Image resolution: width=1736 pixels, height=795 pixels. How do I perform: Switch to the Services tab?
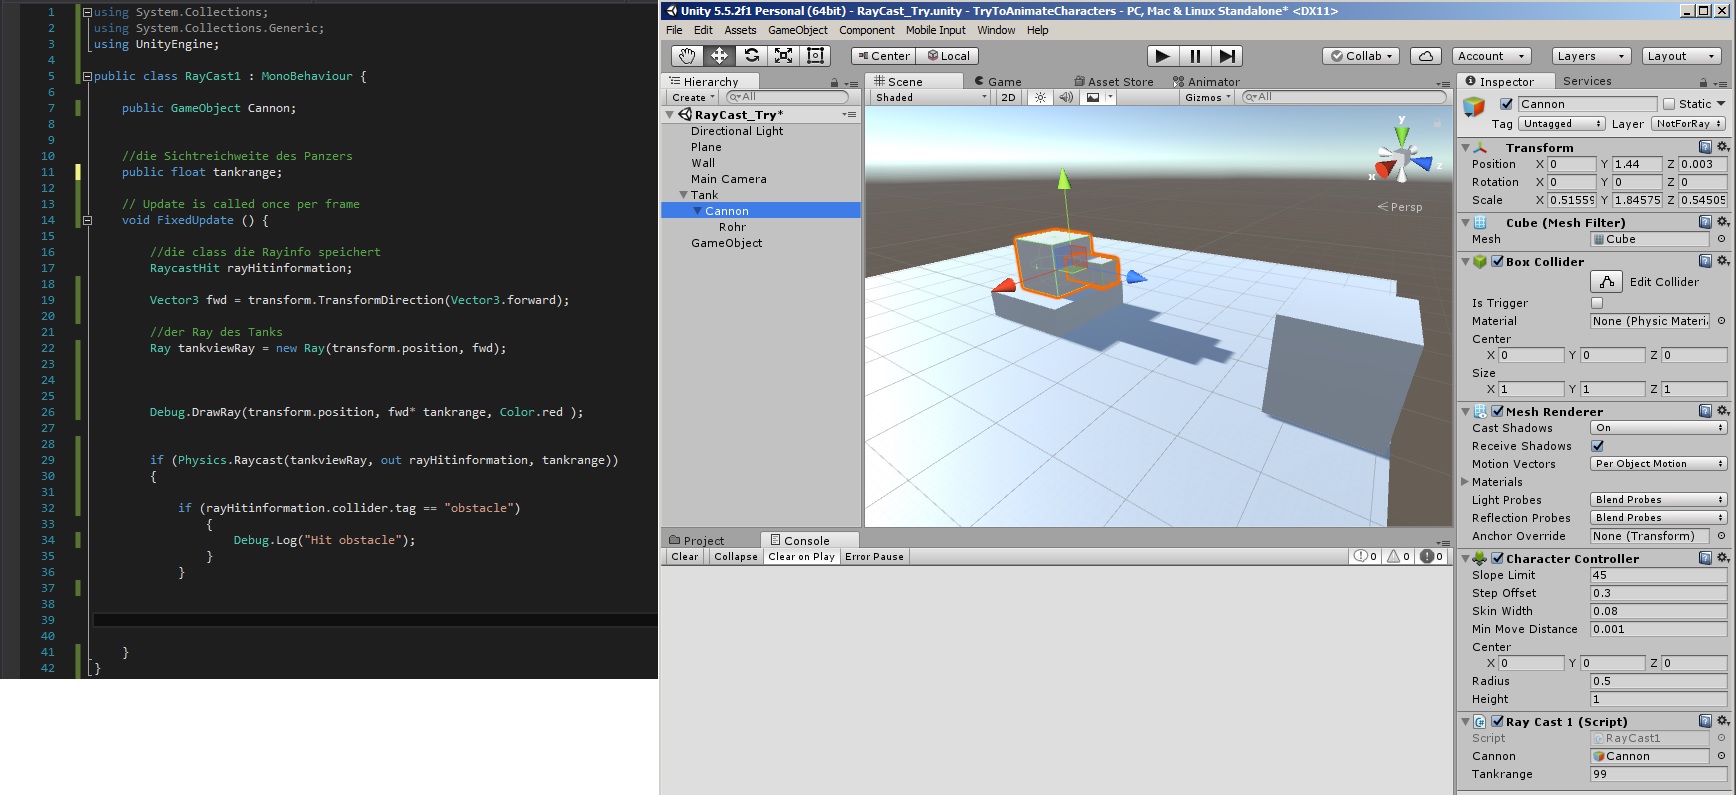pos(1587,81)
